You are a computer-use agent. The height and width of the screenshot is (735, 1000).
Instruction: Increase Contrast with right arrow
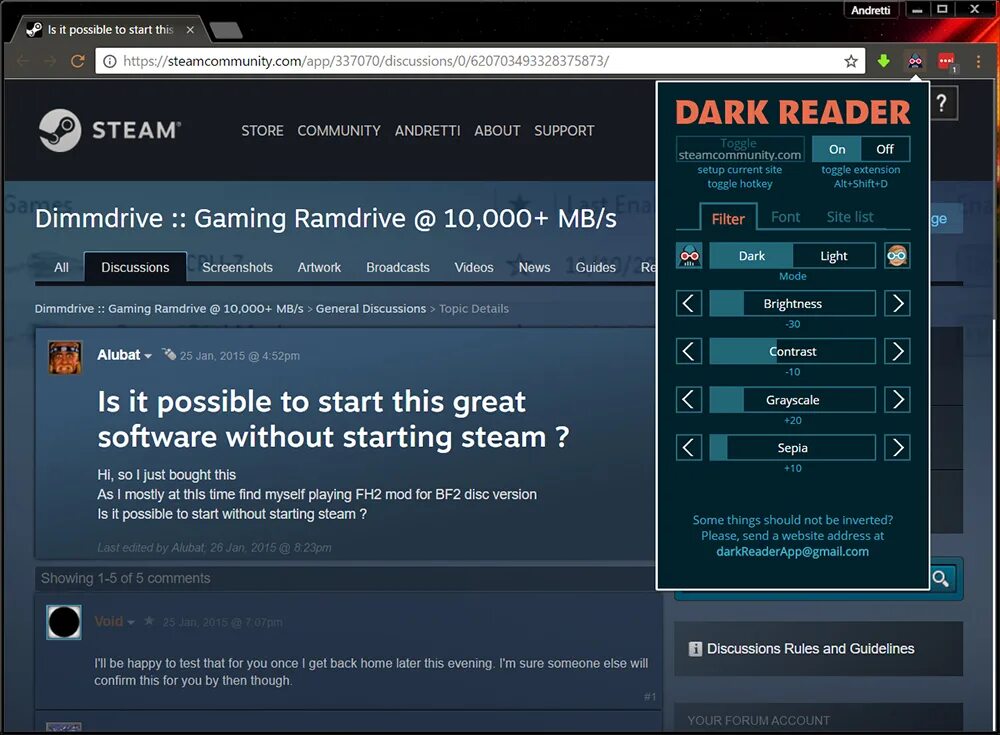coord(897,352)
